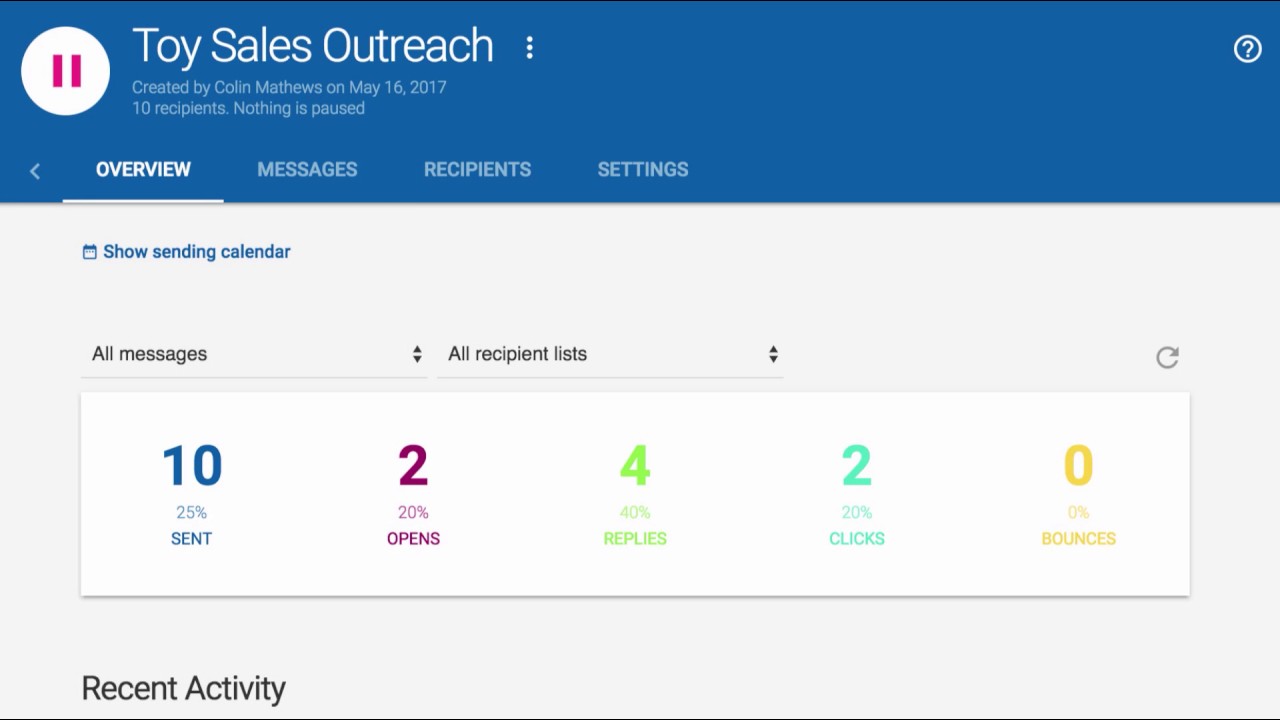This screenshot has height=720, width=1280.
Task: Show the sending calendar link
Action: pyautogui.click(x=196, y=252)
